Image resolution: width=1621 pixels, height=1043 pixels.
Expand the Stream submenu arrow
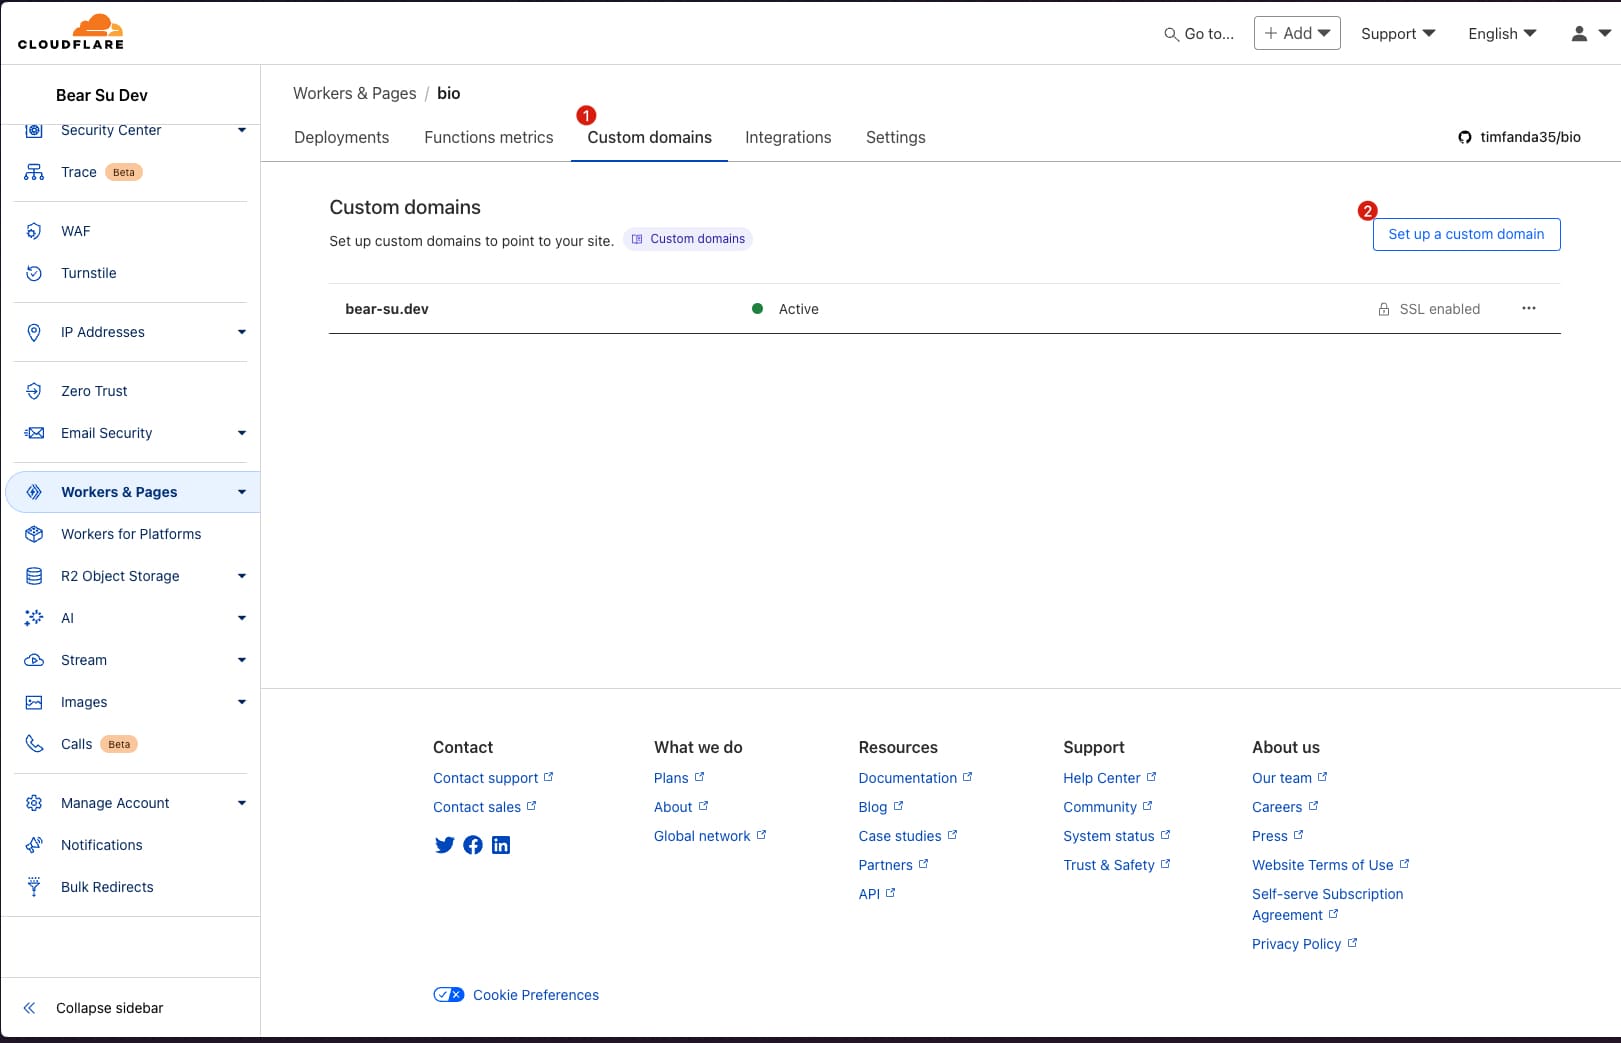point(242,660)
